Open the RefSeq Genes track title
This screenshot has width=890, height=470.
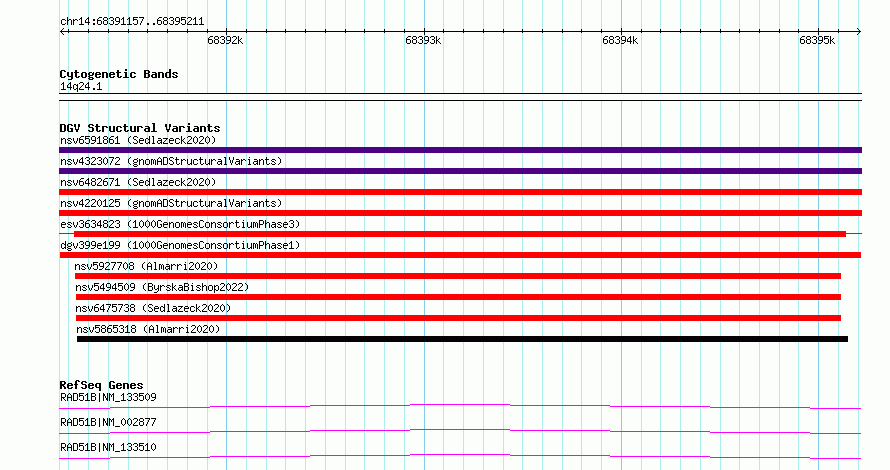point(101,385)
